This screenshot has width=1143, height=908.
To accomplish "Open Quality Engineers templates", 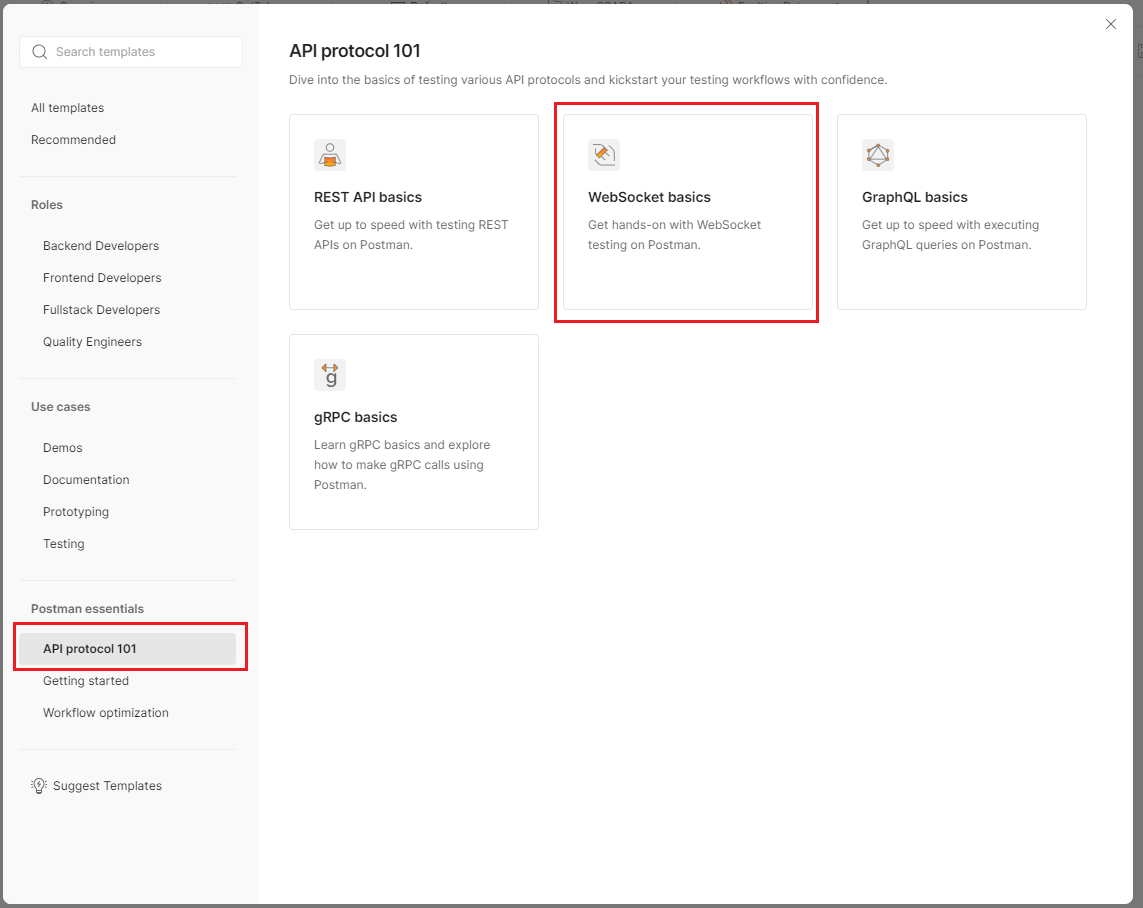I will click(x=92, y=342).
